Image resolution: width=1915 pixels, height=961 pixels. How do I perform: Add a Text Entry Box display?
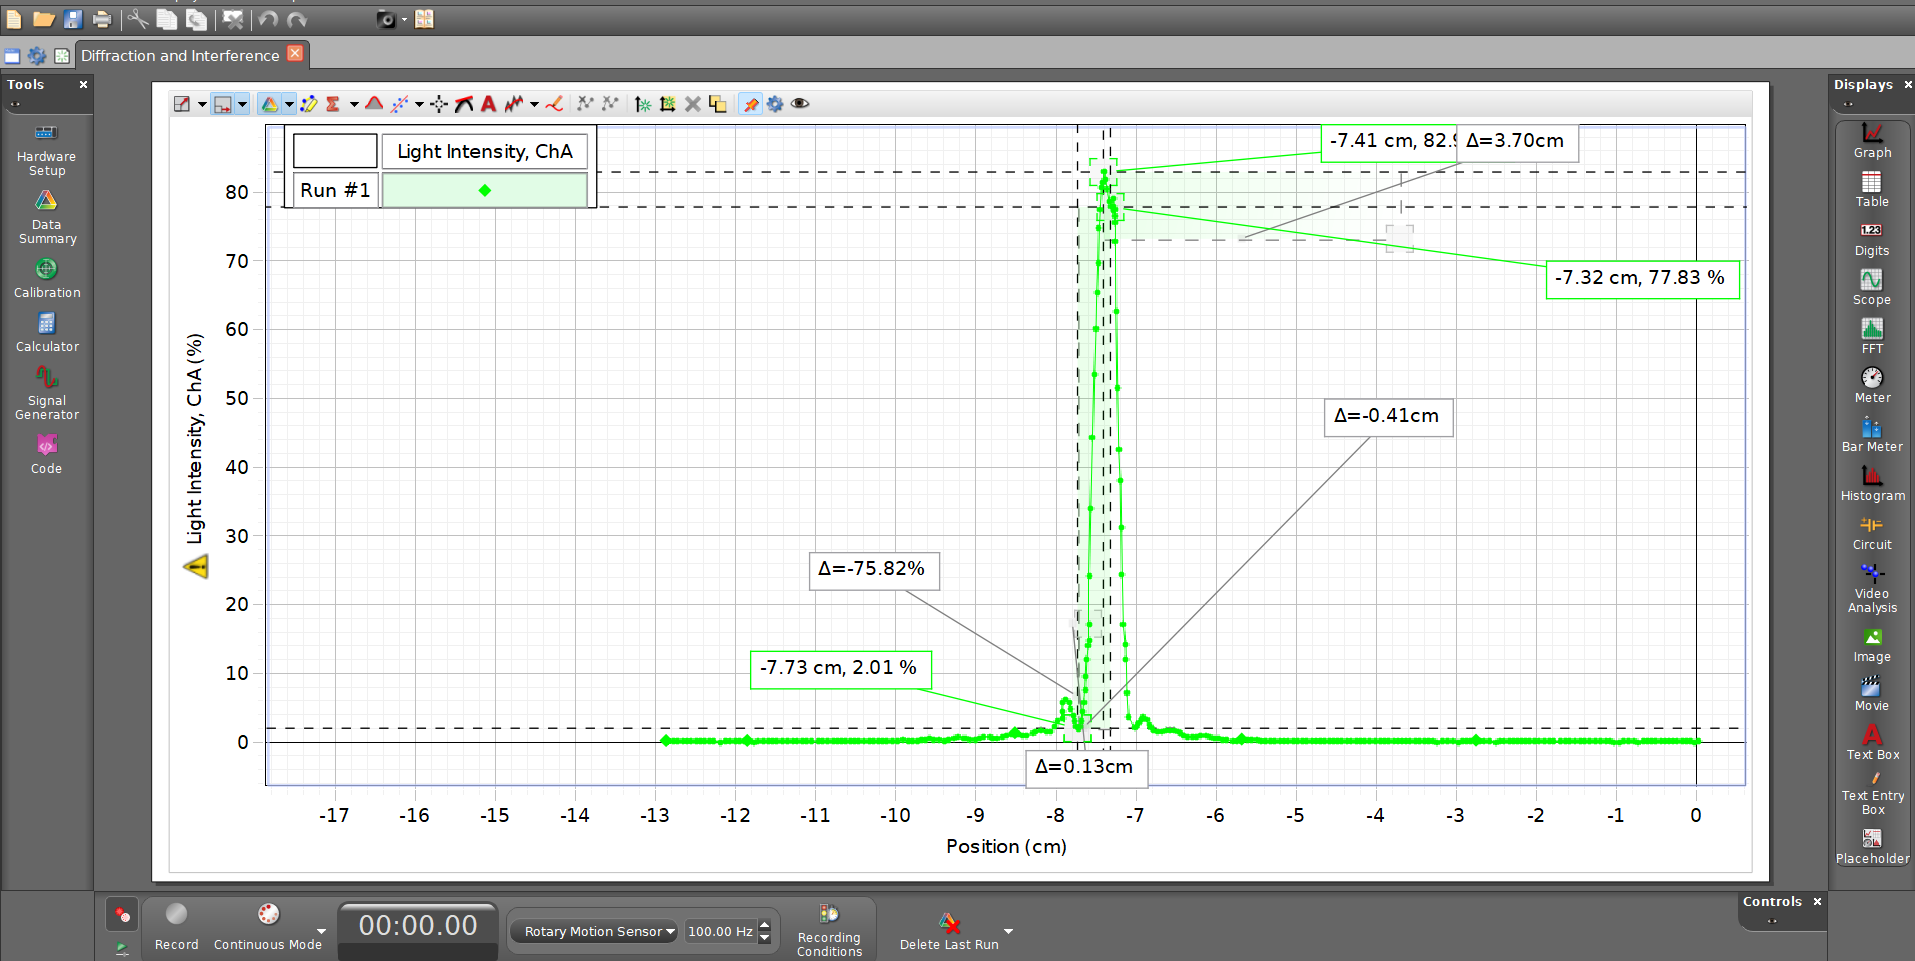coord(1872,794)
